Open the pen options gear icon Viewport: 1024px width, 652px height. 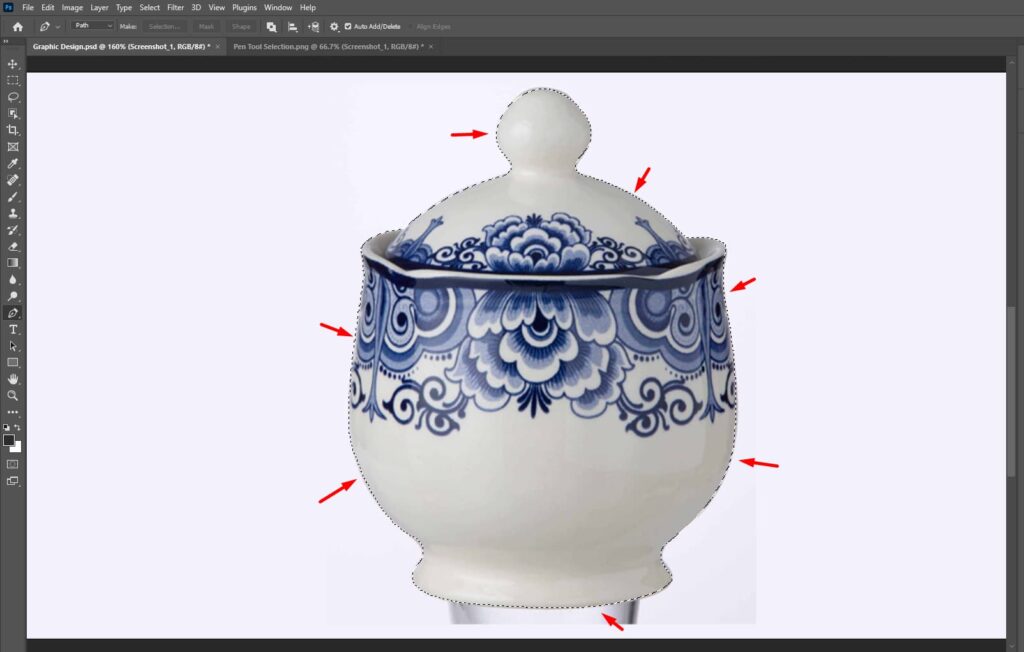[334, 27]
